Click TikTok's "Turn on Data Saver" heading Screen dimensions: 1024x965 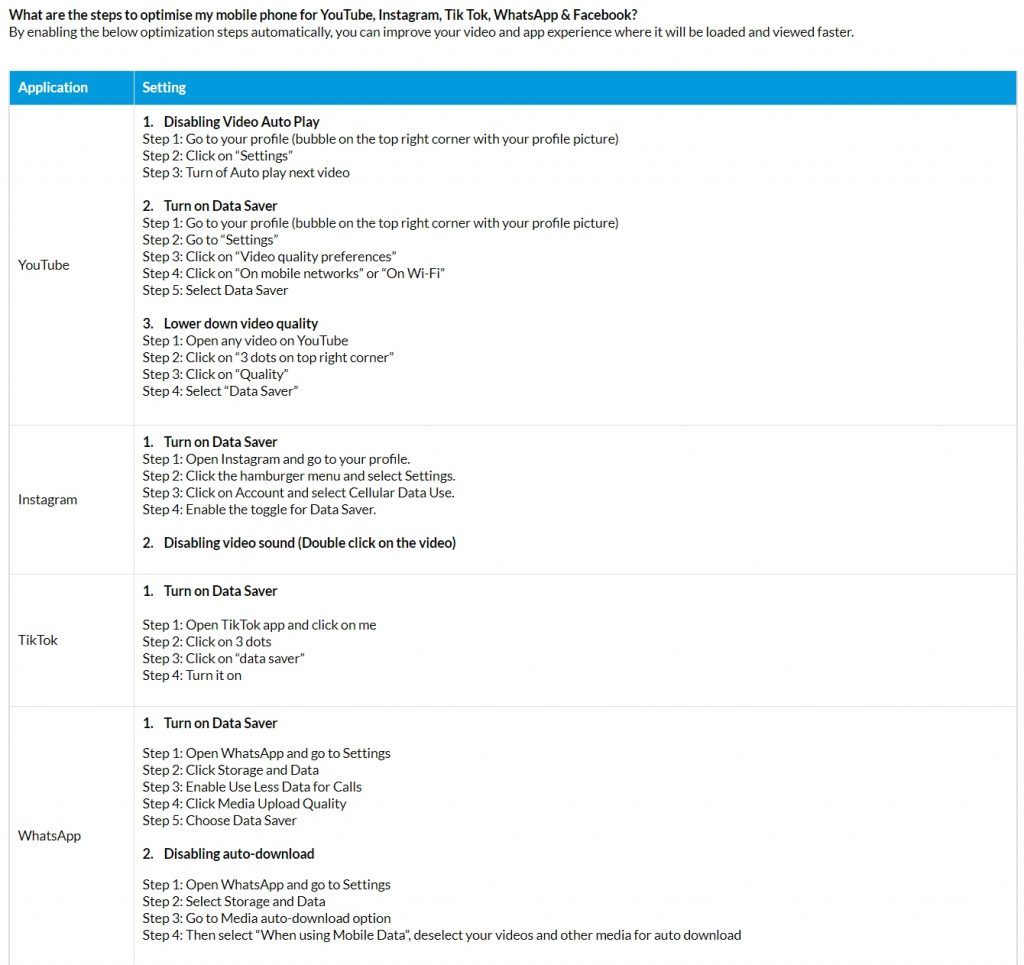(x=220, y=591)
